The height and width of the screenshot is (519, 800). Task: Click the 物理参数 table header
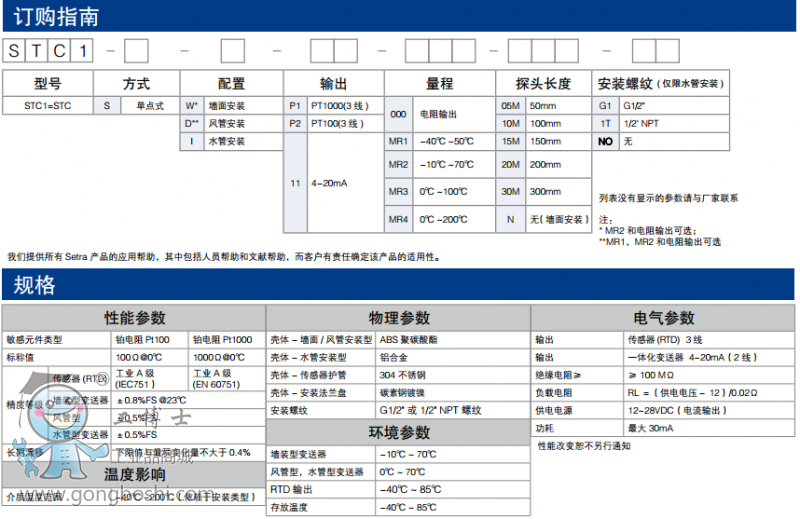(399, 318)
